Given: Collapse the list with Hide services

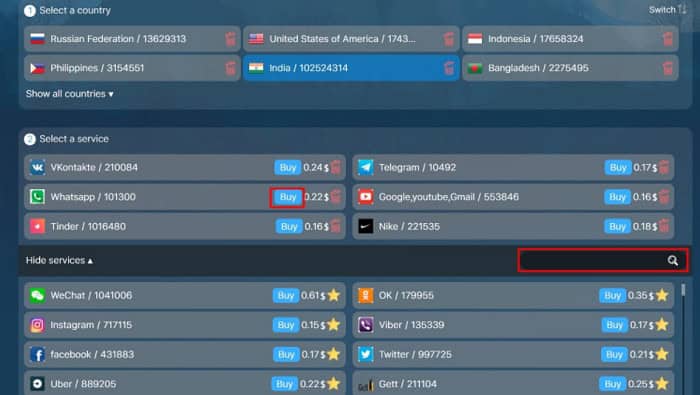Looking at the screenshot, I should click(59, 260).
